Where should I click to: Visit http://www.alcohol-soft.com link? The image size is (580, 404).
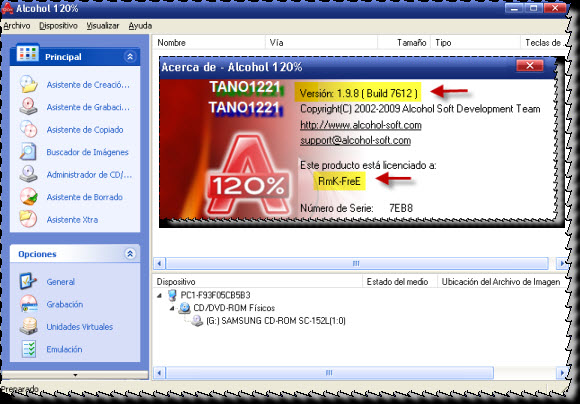point(361,125)
